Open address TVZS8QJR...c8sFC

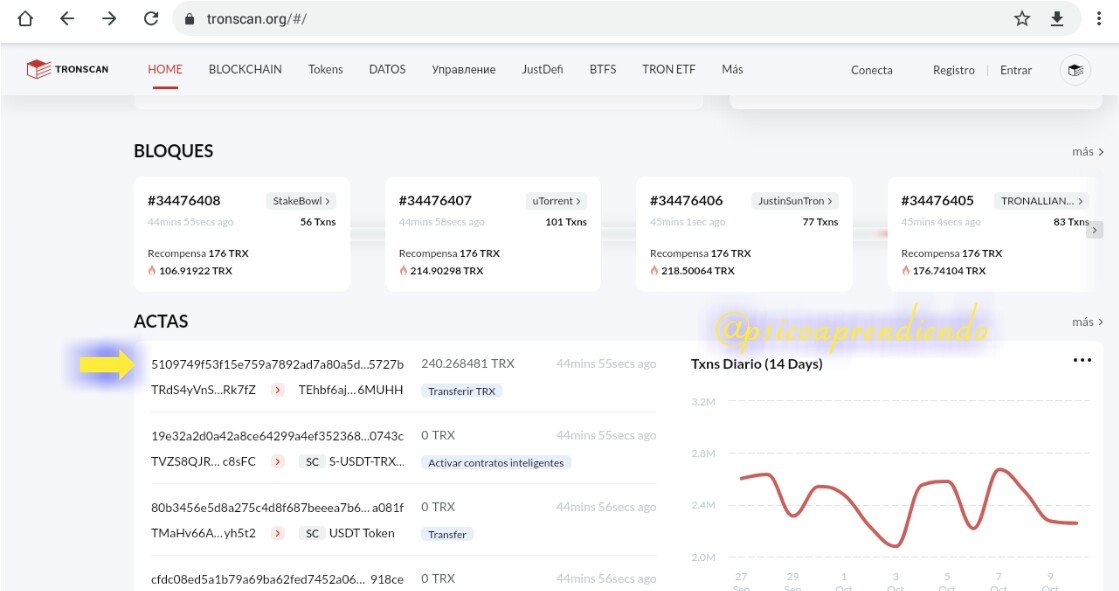[203, 461]
